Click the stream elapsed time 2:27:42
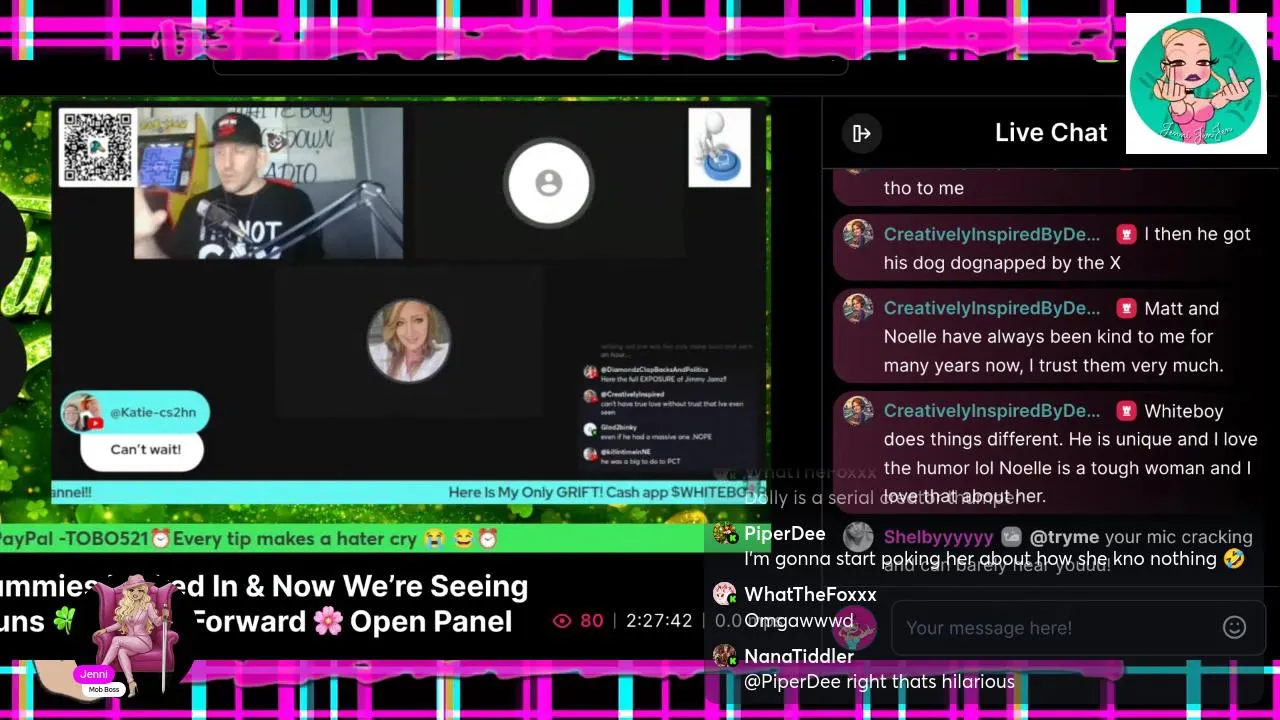 659,621
